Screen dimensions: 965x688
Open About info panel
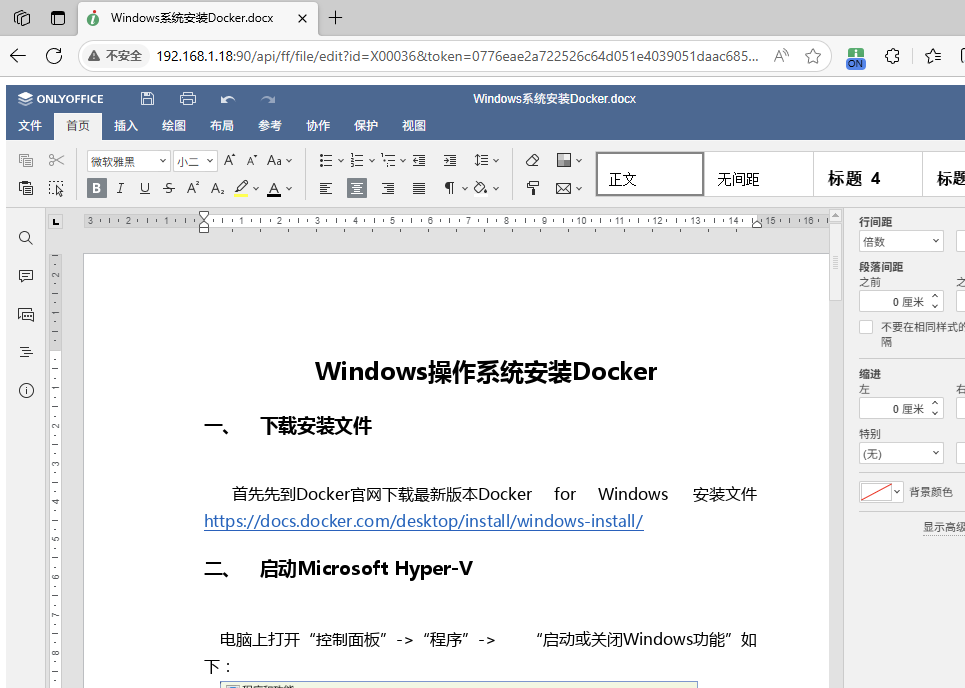(x=26, y=391)
